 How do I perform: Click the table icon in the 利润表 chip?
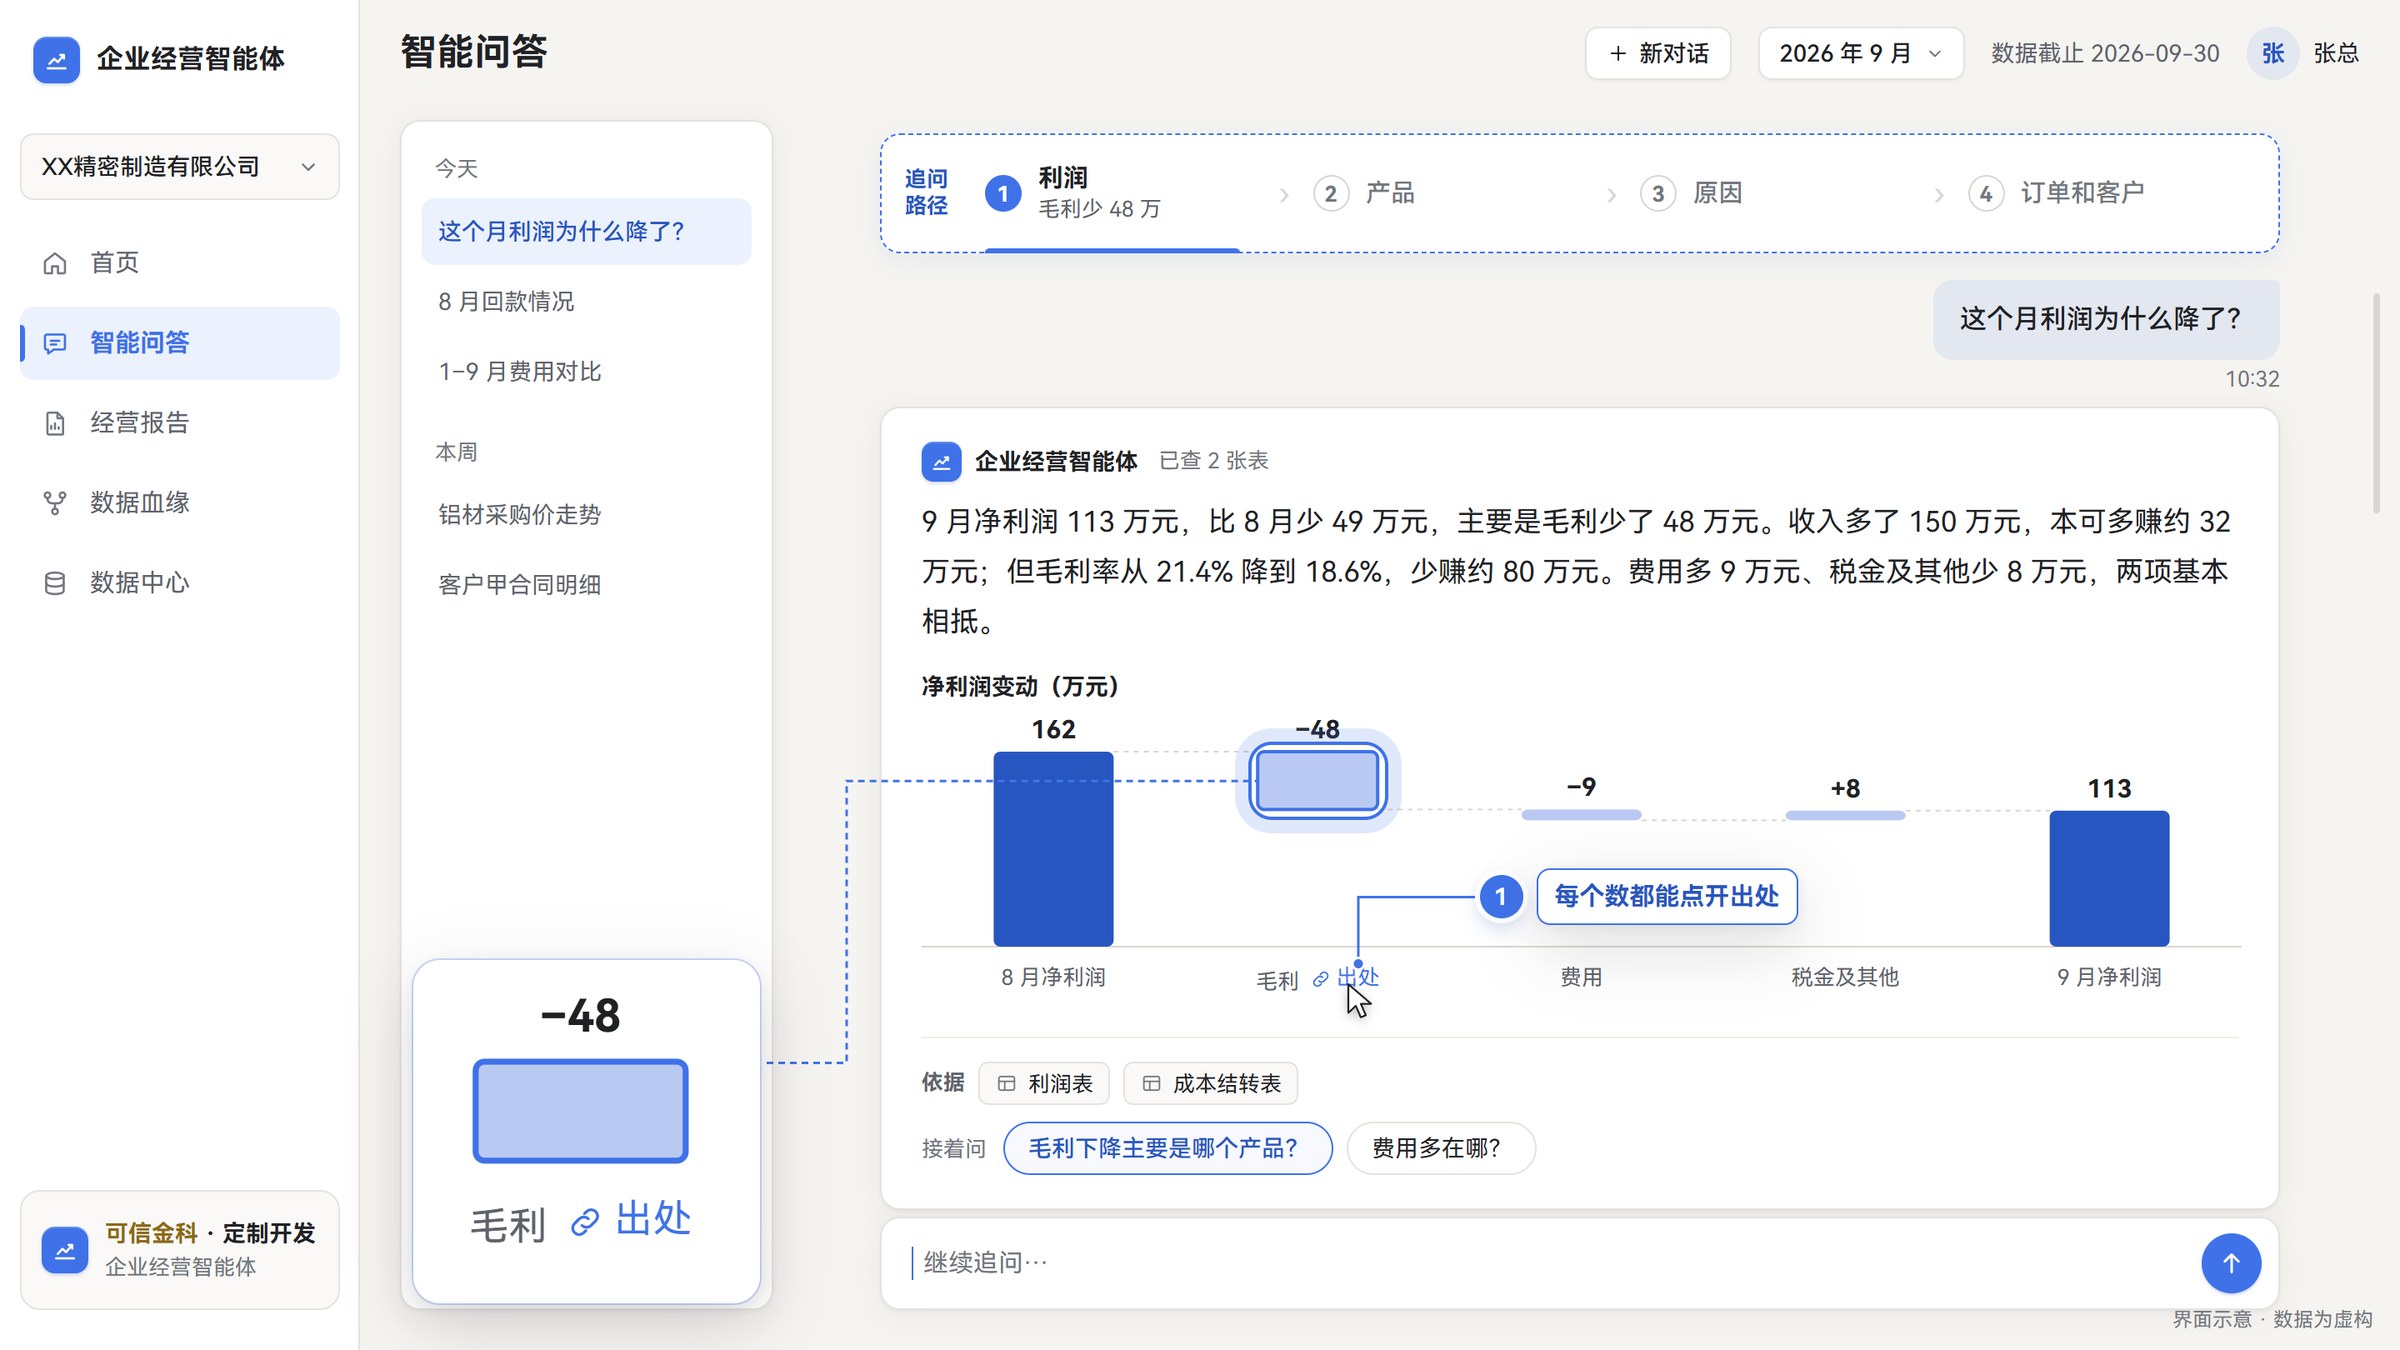[1006, 1083]
